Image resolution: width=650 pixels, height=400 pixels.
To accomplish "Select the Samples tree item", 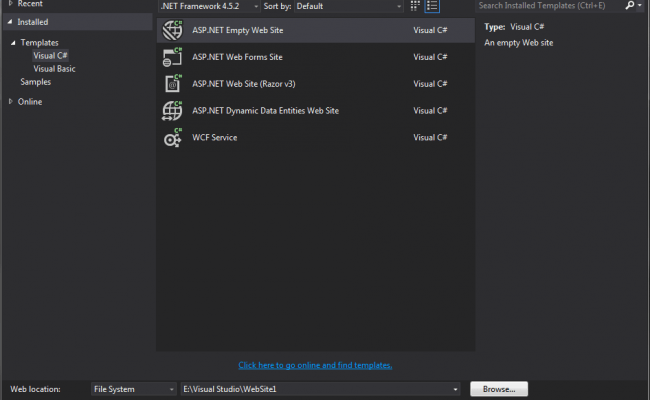I will click(36, 82).
